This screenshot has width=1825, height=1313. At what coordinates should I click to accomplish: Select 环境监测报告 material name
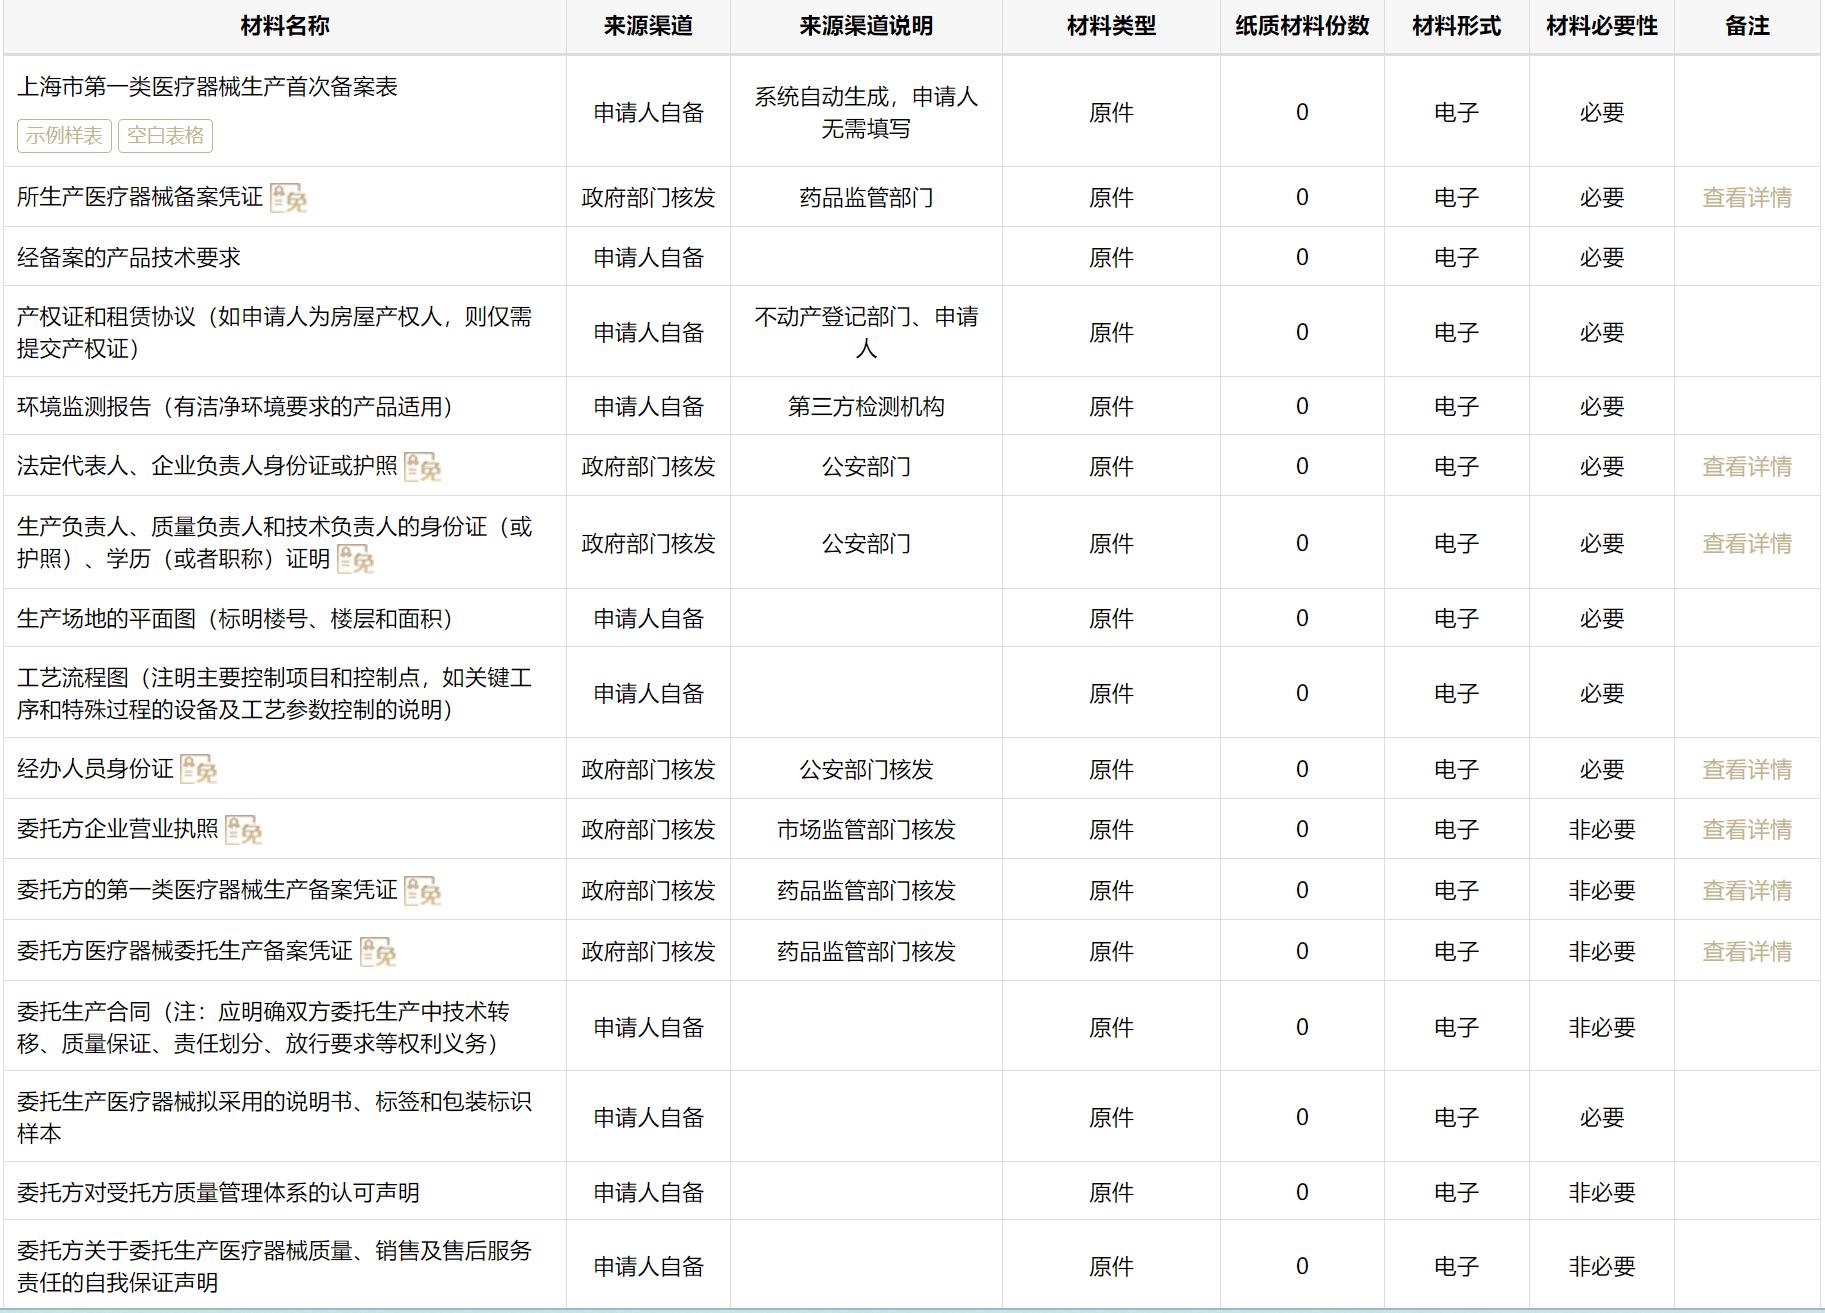click(x=236, y=407)
